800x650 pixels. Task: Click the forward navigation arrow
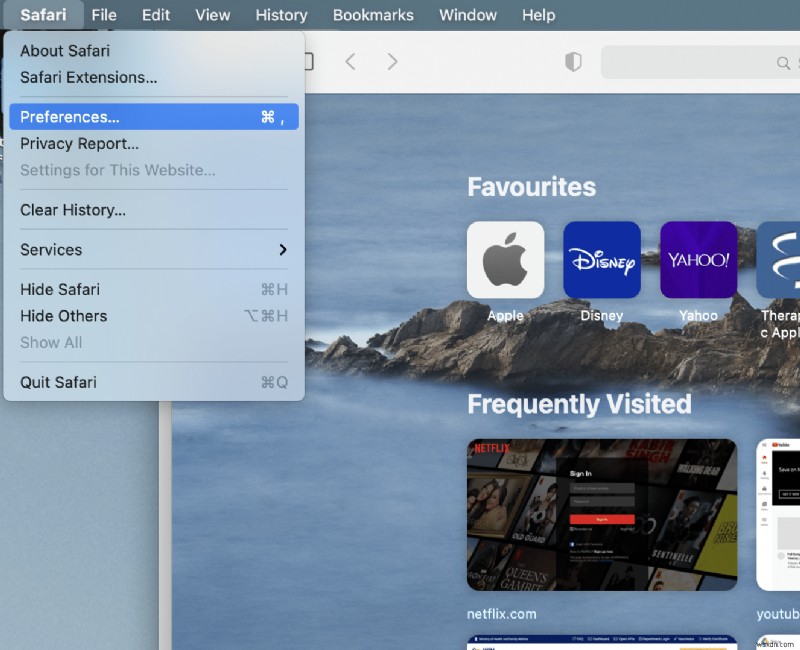[x=391, y=61]
